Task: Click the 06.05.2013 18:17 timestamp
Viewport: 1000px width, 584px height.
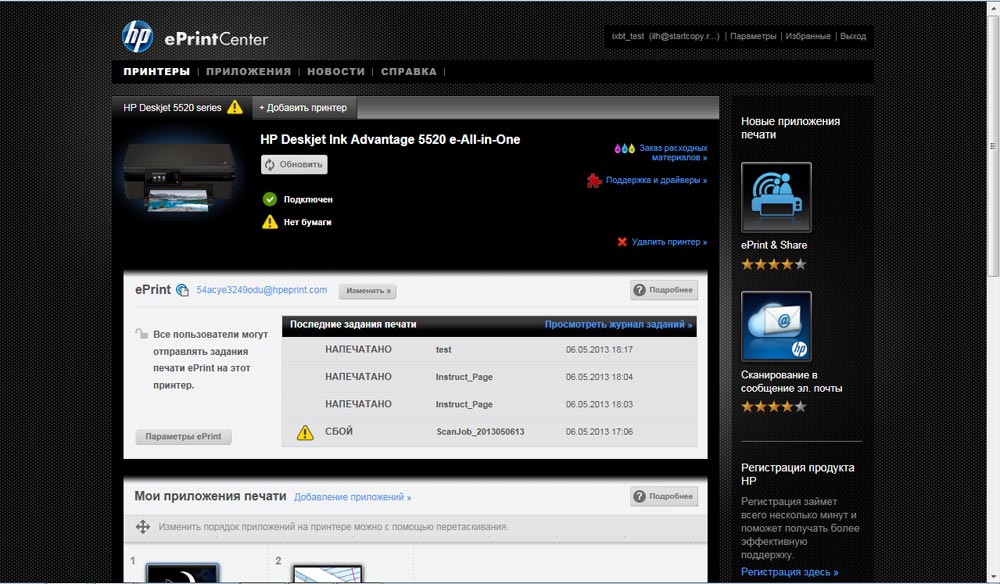Action: pyautogui.click(x=599, y=350)
